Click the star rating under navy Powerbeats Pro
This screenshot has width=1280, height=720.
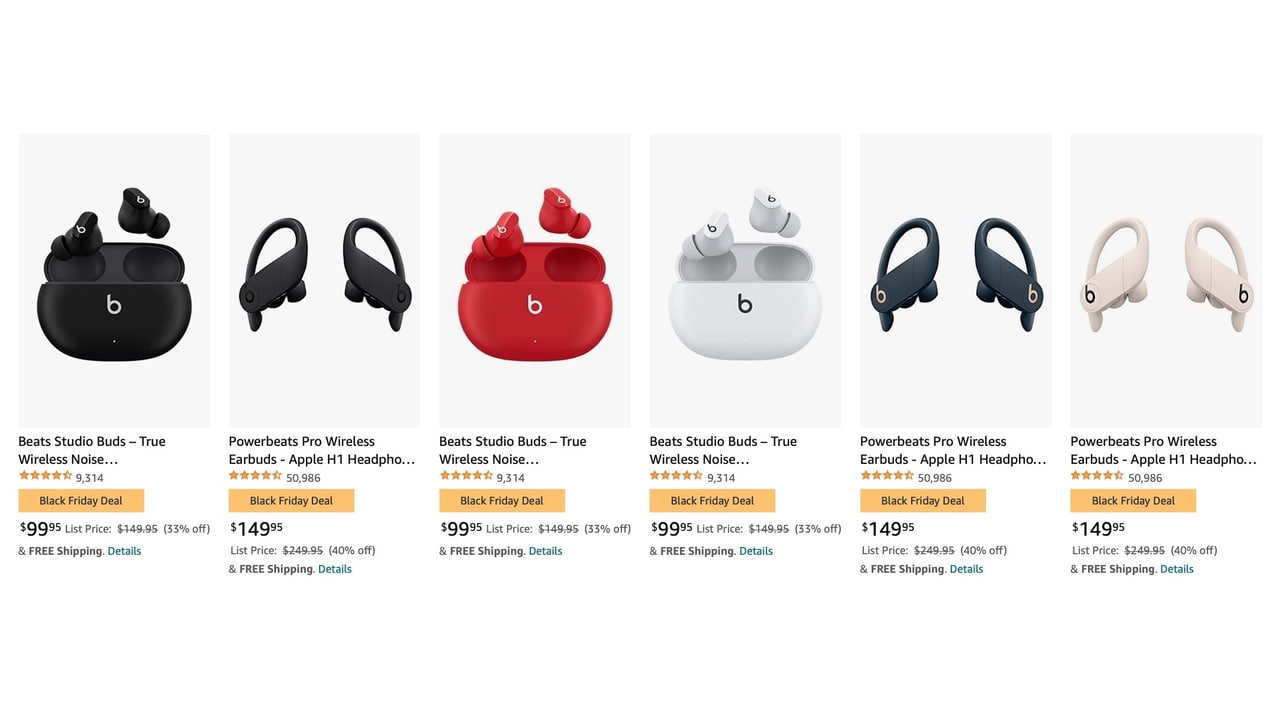click(x=887, y=476)
